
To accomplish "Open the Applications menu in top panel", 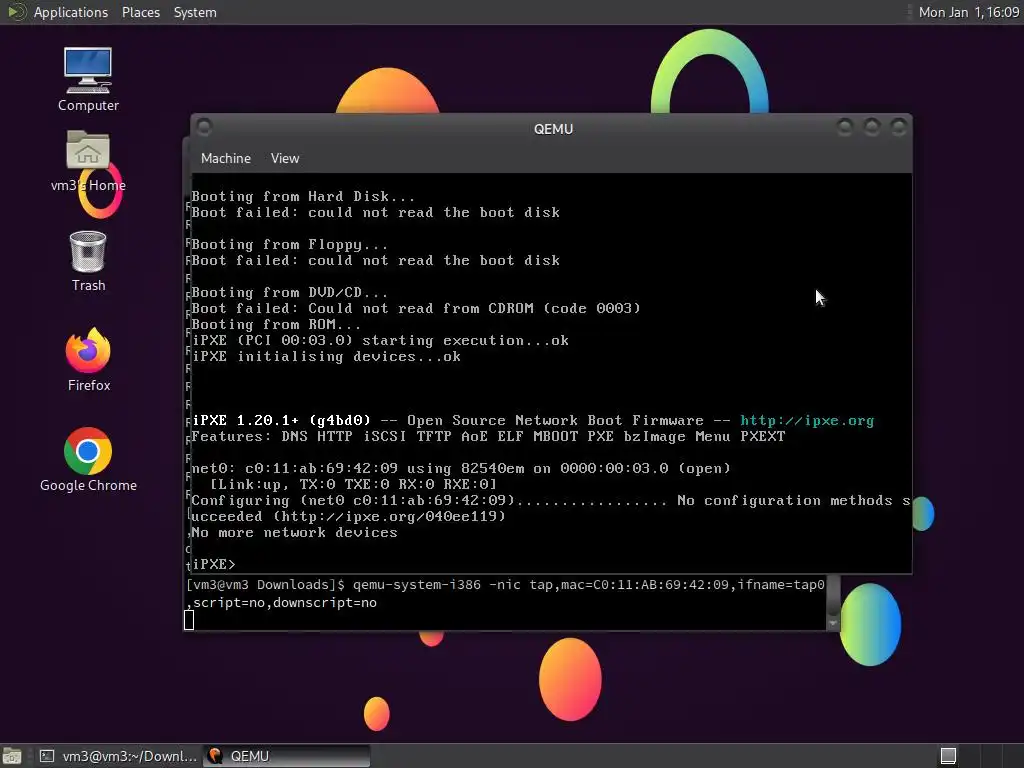I will (71, 12).
